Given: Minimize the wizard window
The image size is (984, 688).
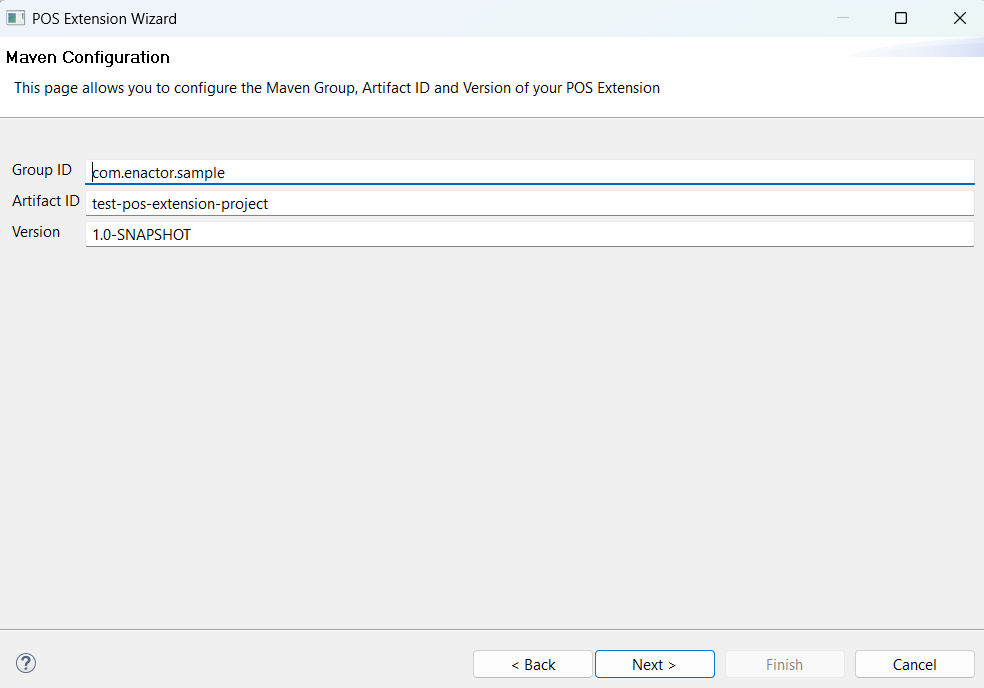Looking at the screenshot, I should [841, 17].
